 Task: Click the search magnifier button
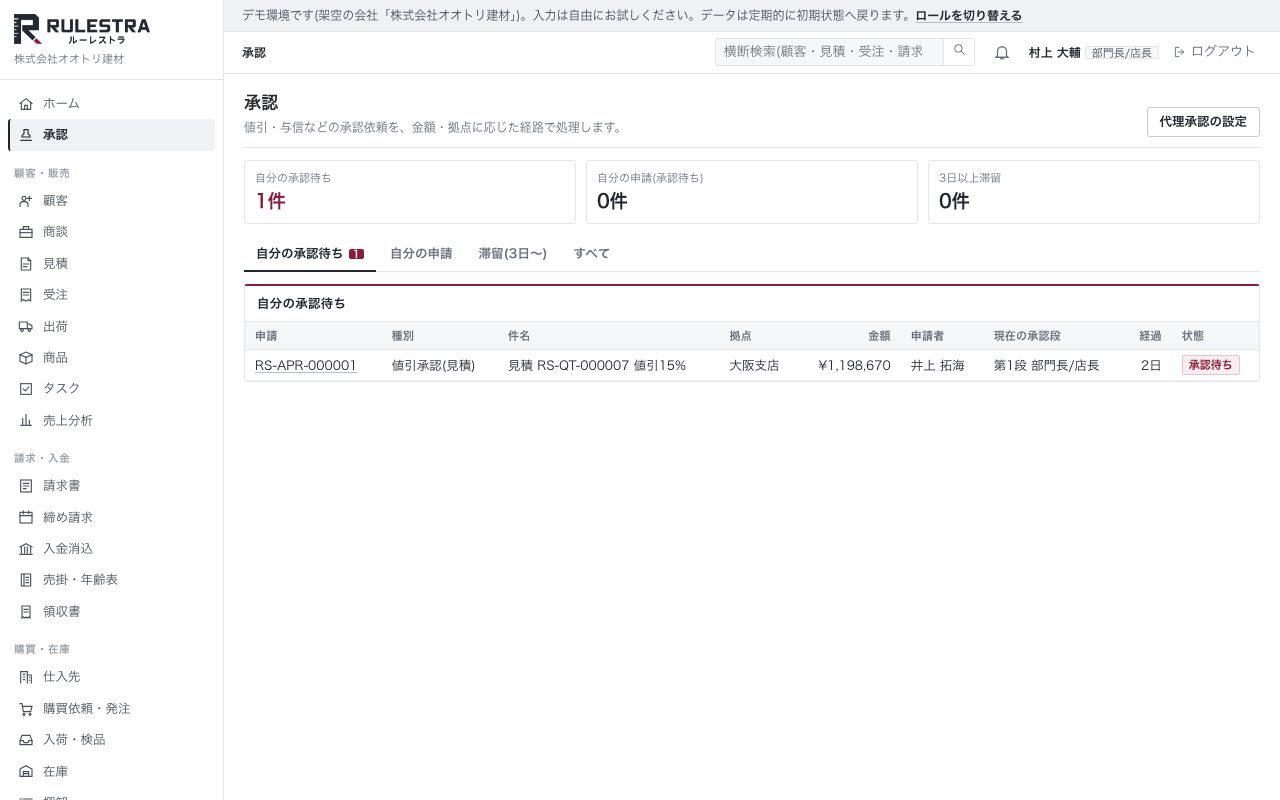pos(959,52)
